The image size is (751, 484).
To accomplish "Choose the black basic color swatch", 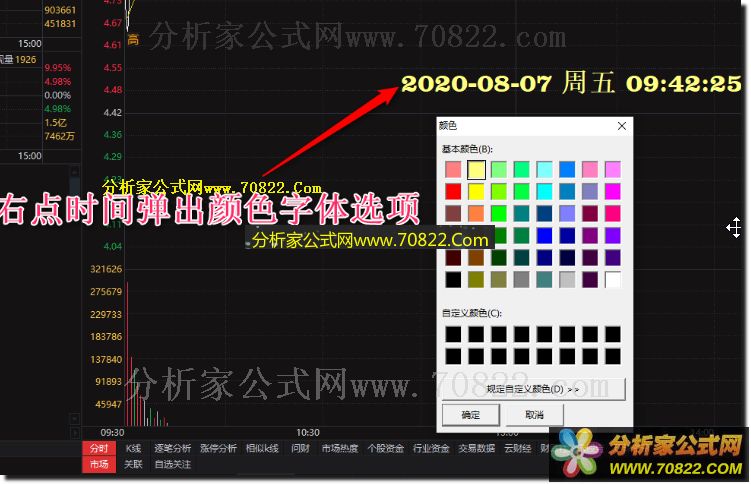I will pyautogui.click(x=453, y=280).
